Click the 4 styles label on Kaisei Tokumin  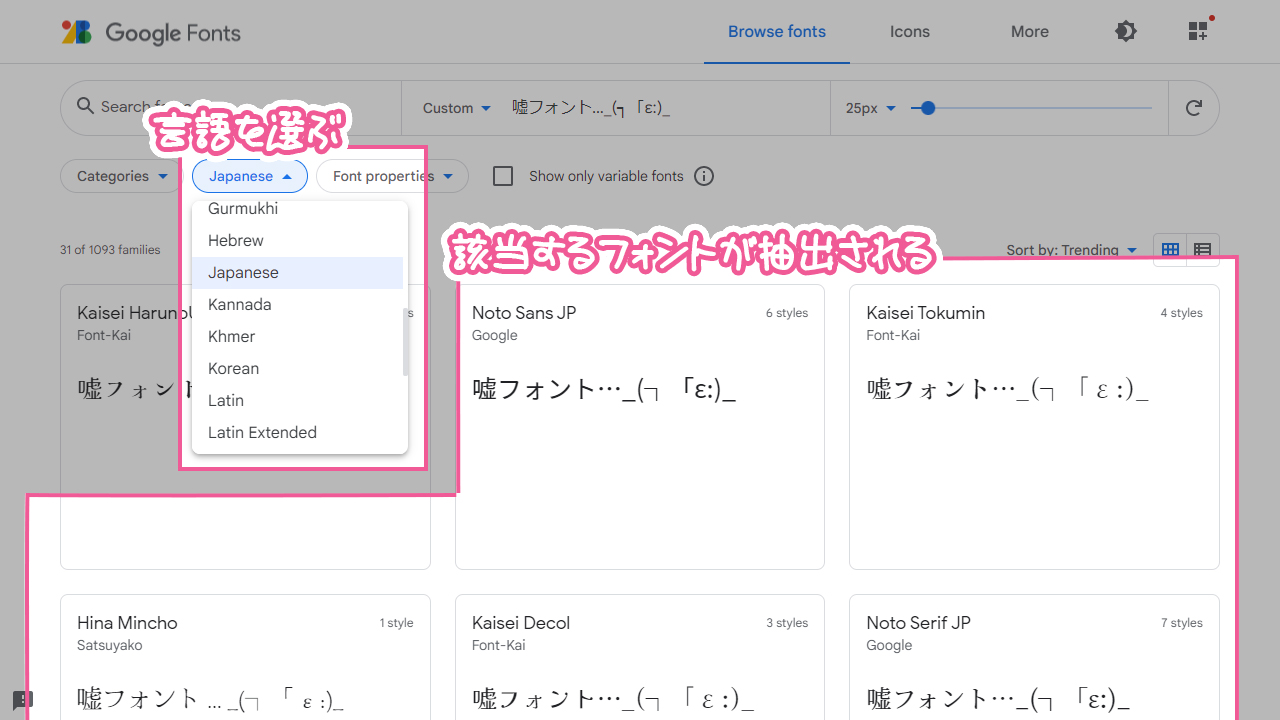1181,313
